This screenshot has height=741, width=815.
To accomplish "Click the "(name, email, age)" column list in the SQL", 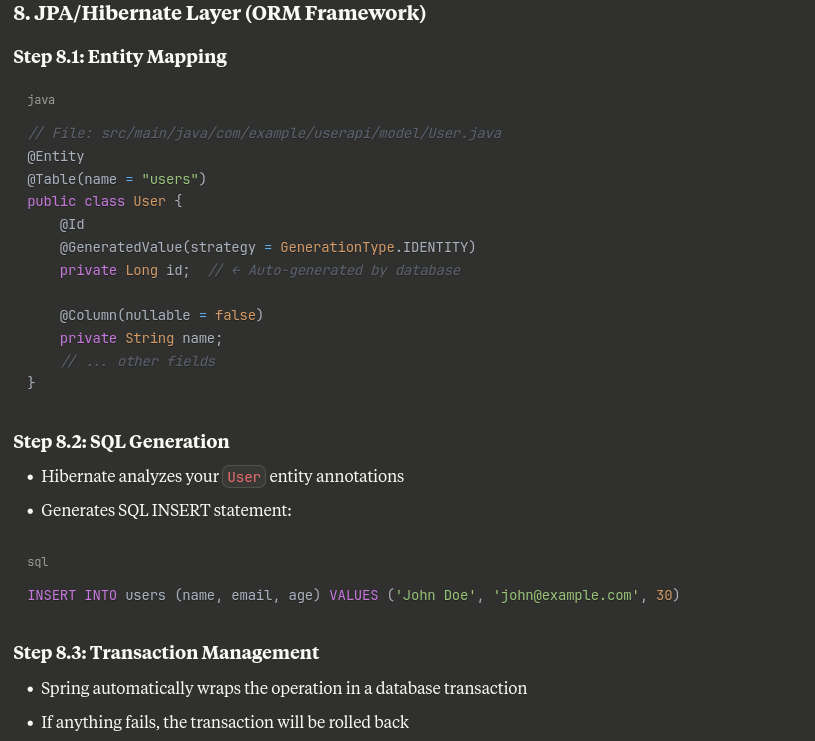I will (x=248, y=596).
